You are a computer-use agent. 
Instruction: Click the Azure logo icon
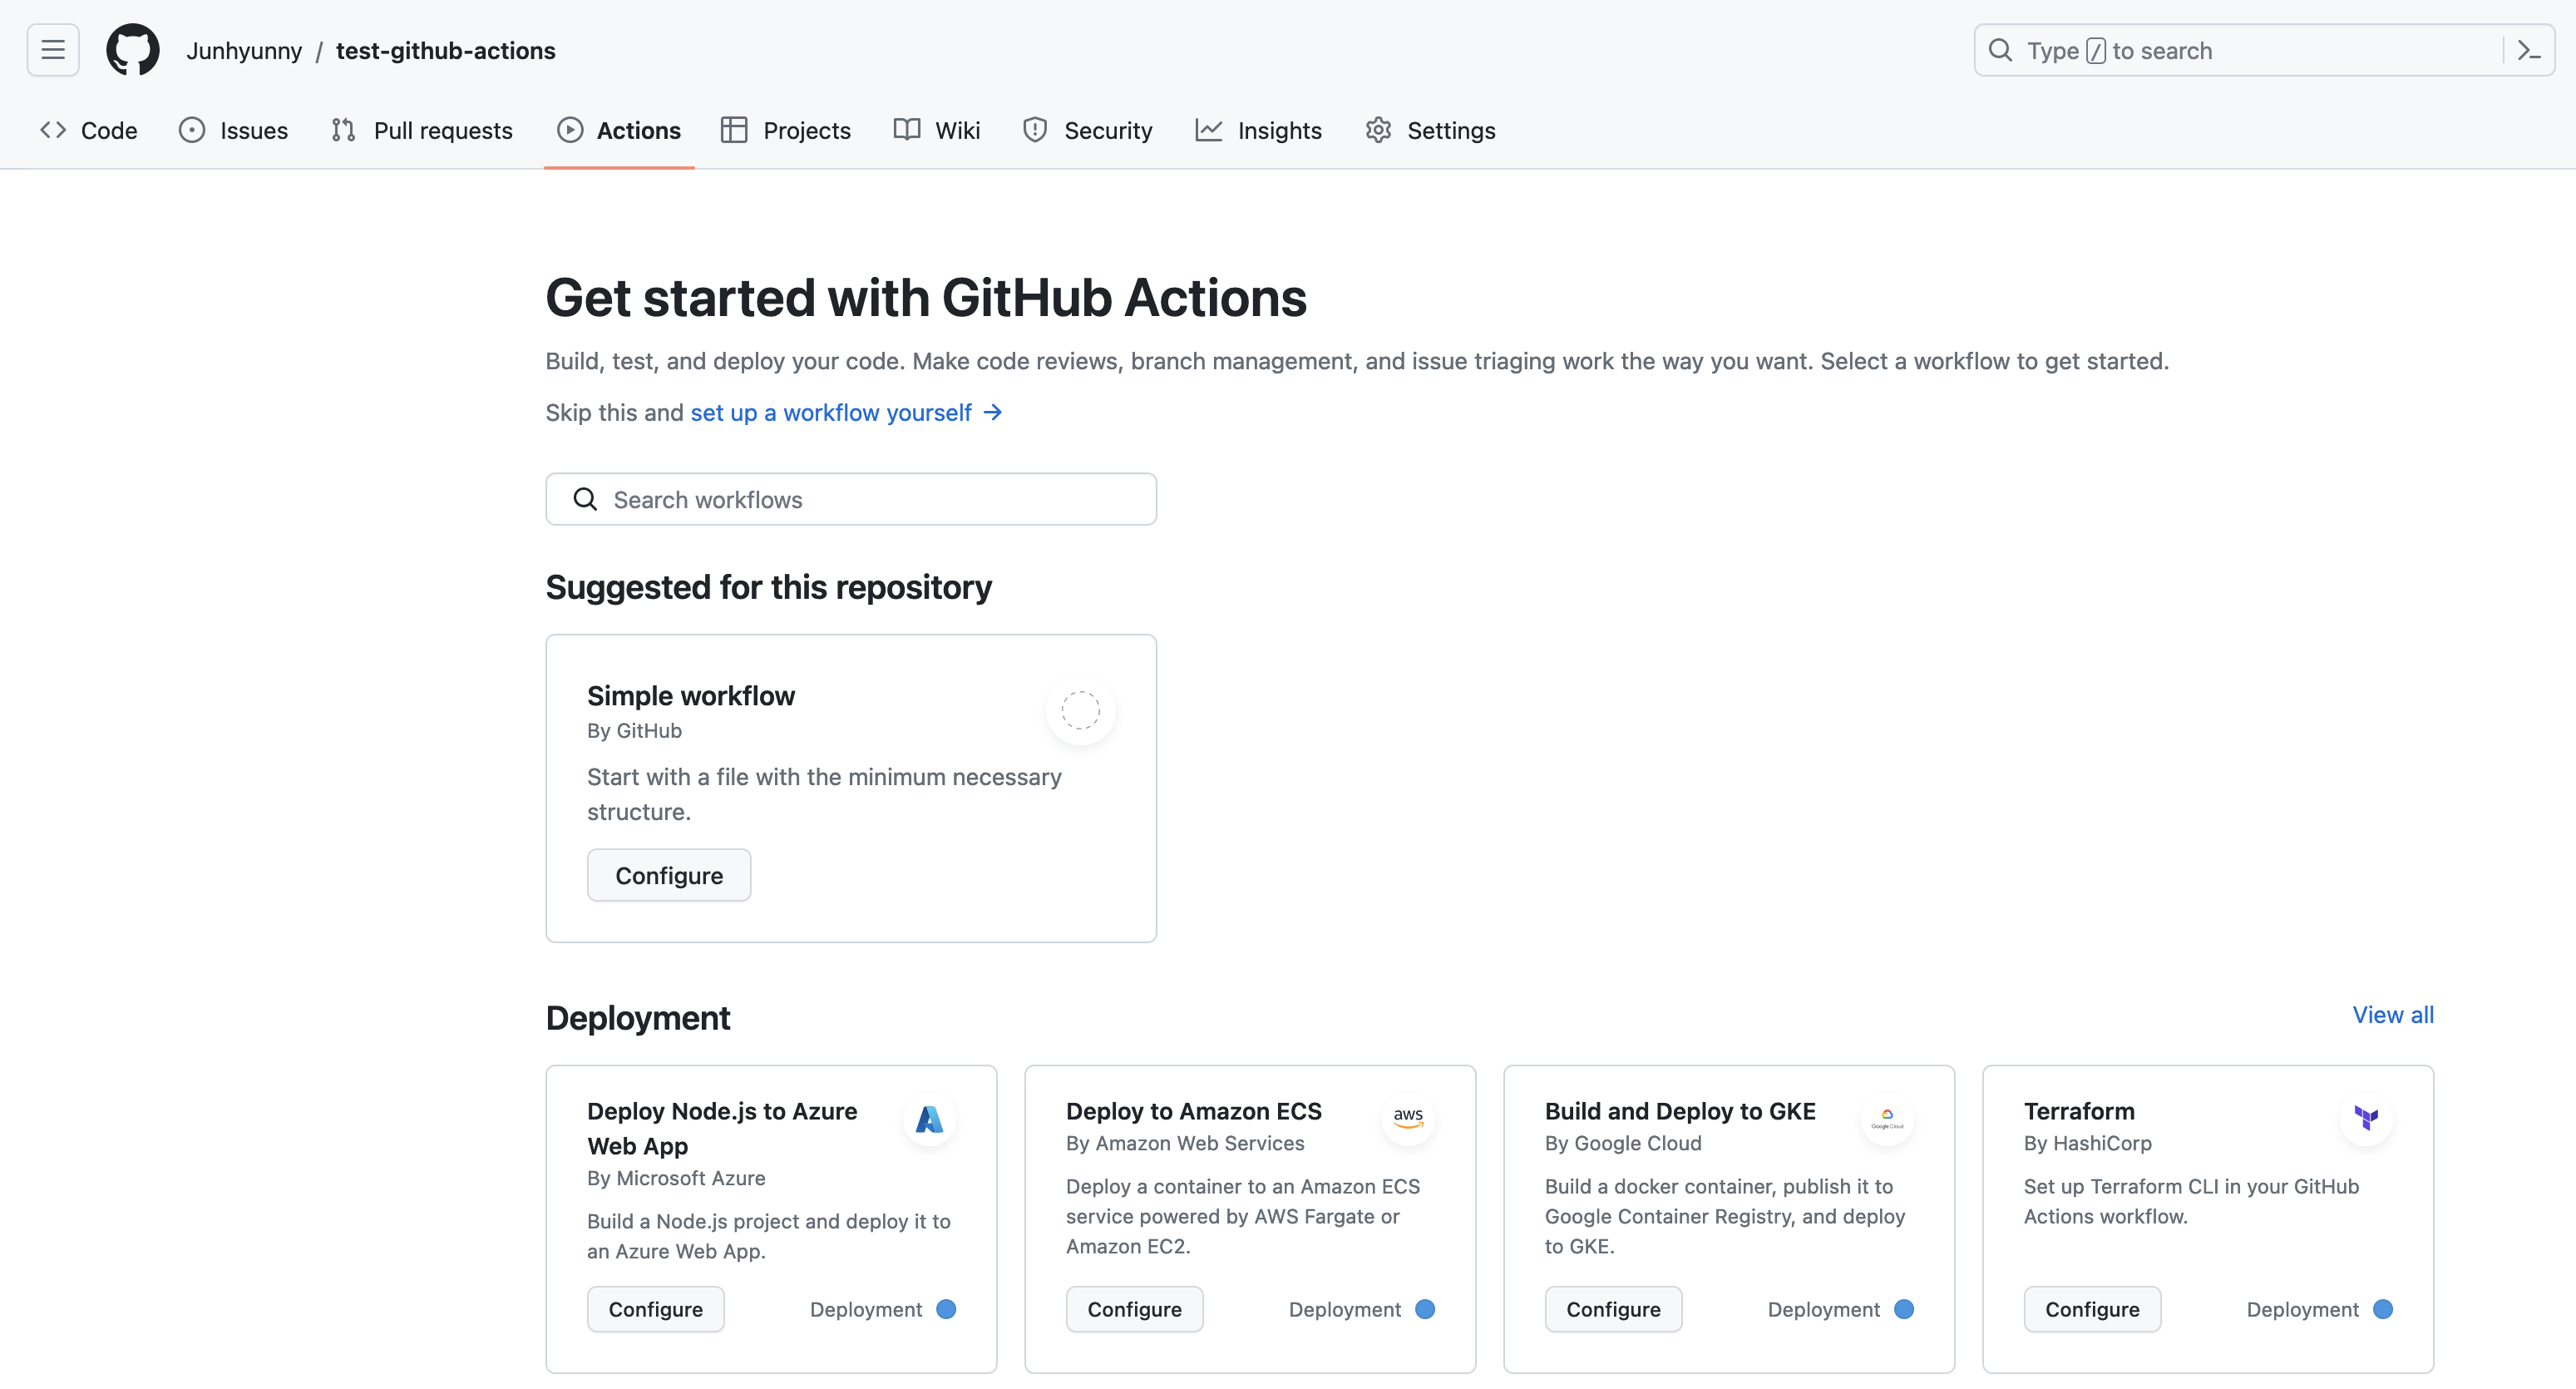tap(929, 1119)
